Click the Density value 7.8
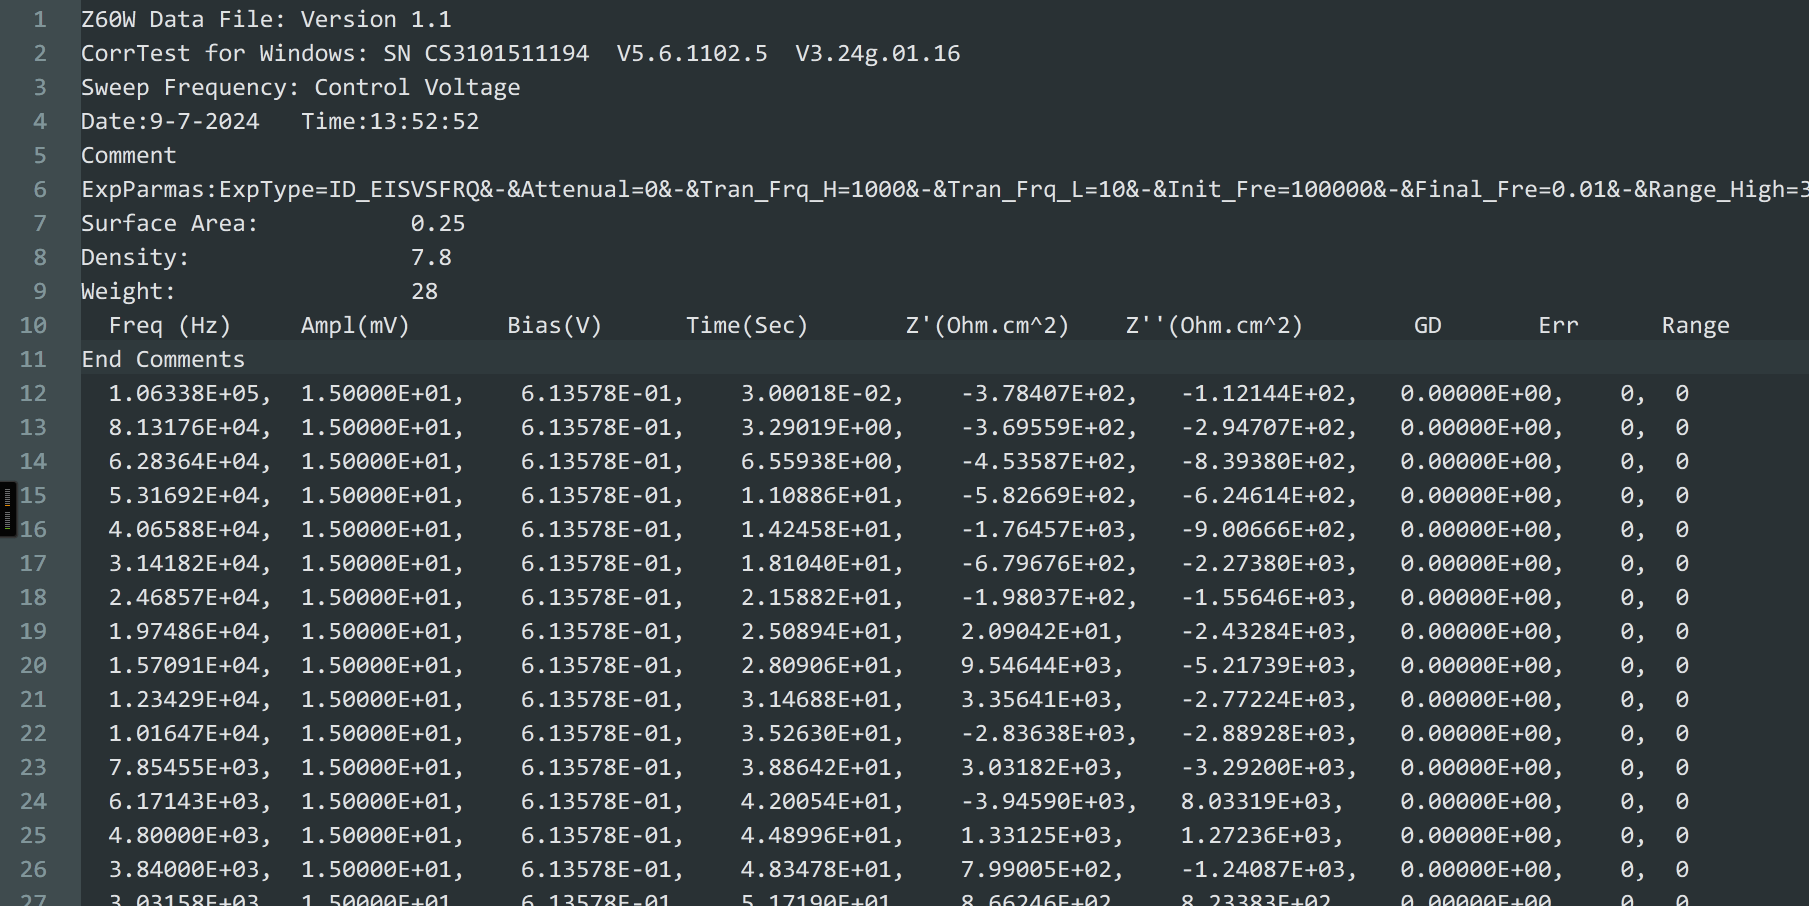1809x906 pixels. pos(431,257)
